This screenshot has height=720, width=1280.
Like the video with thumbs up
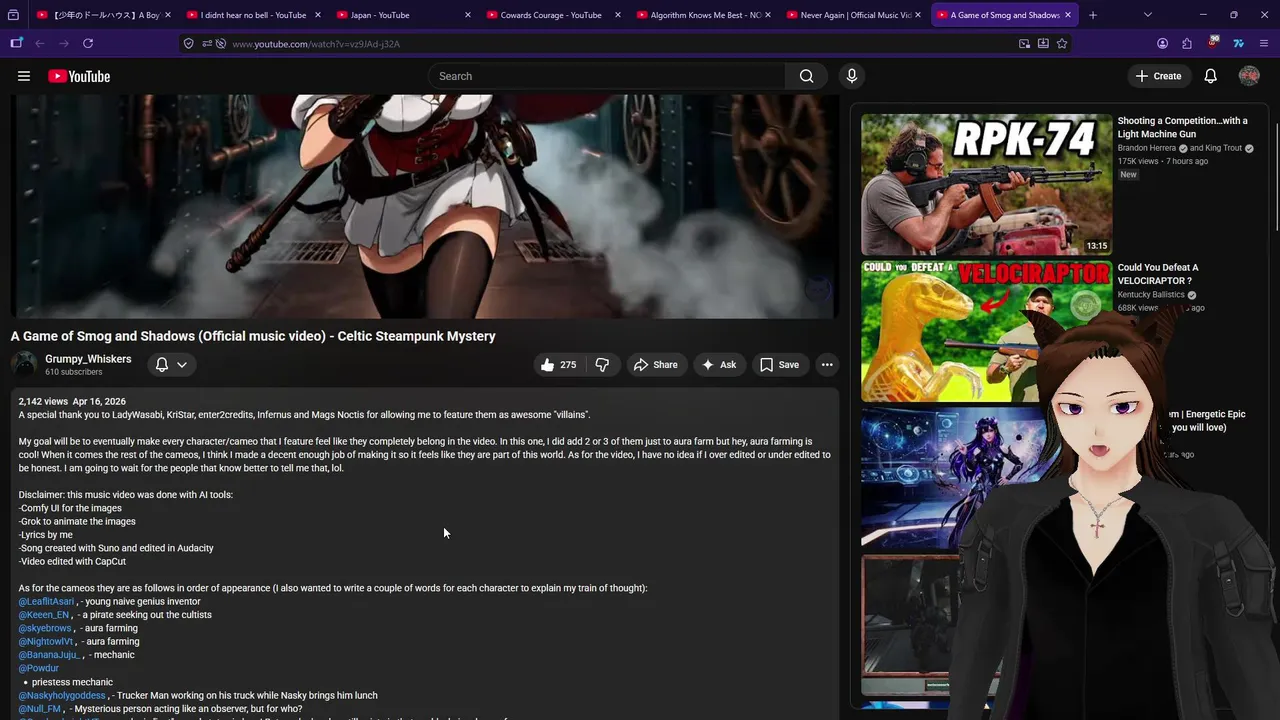(557, 365)
